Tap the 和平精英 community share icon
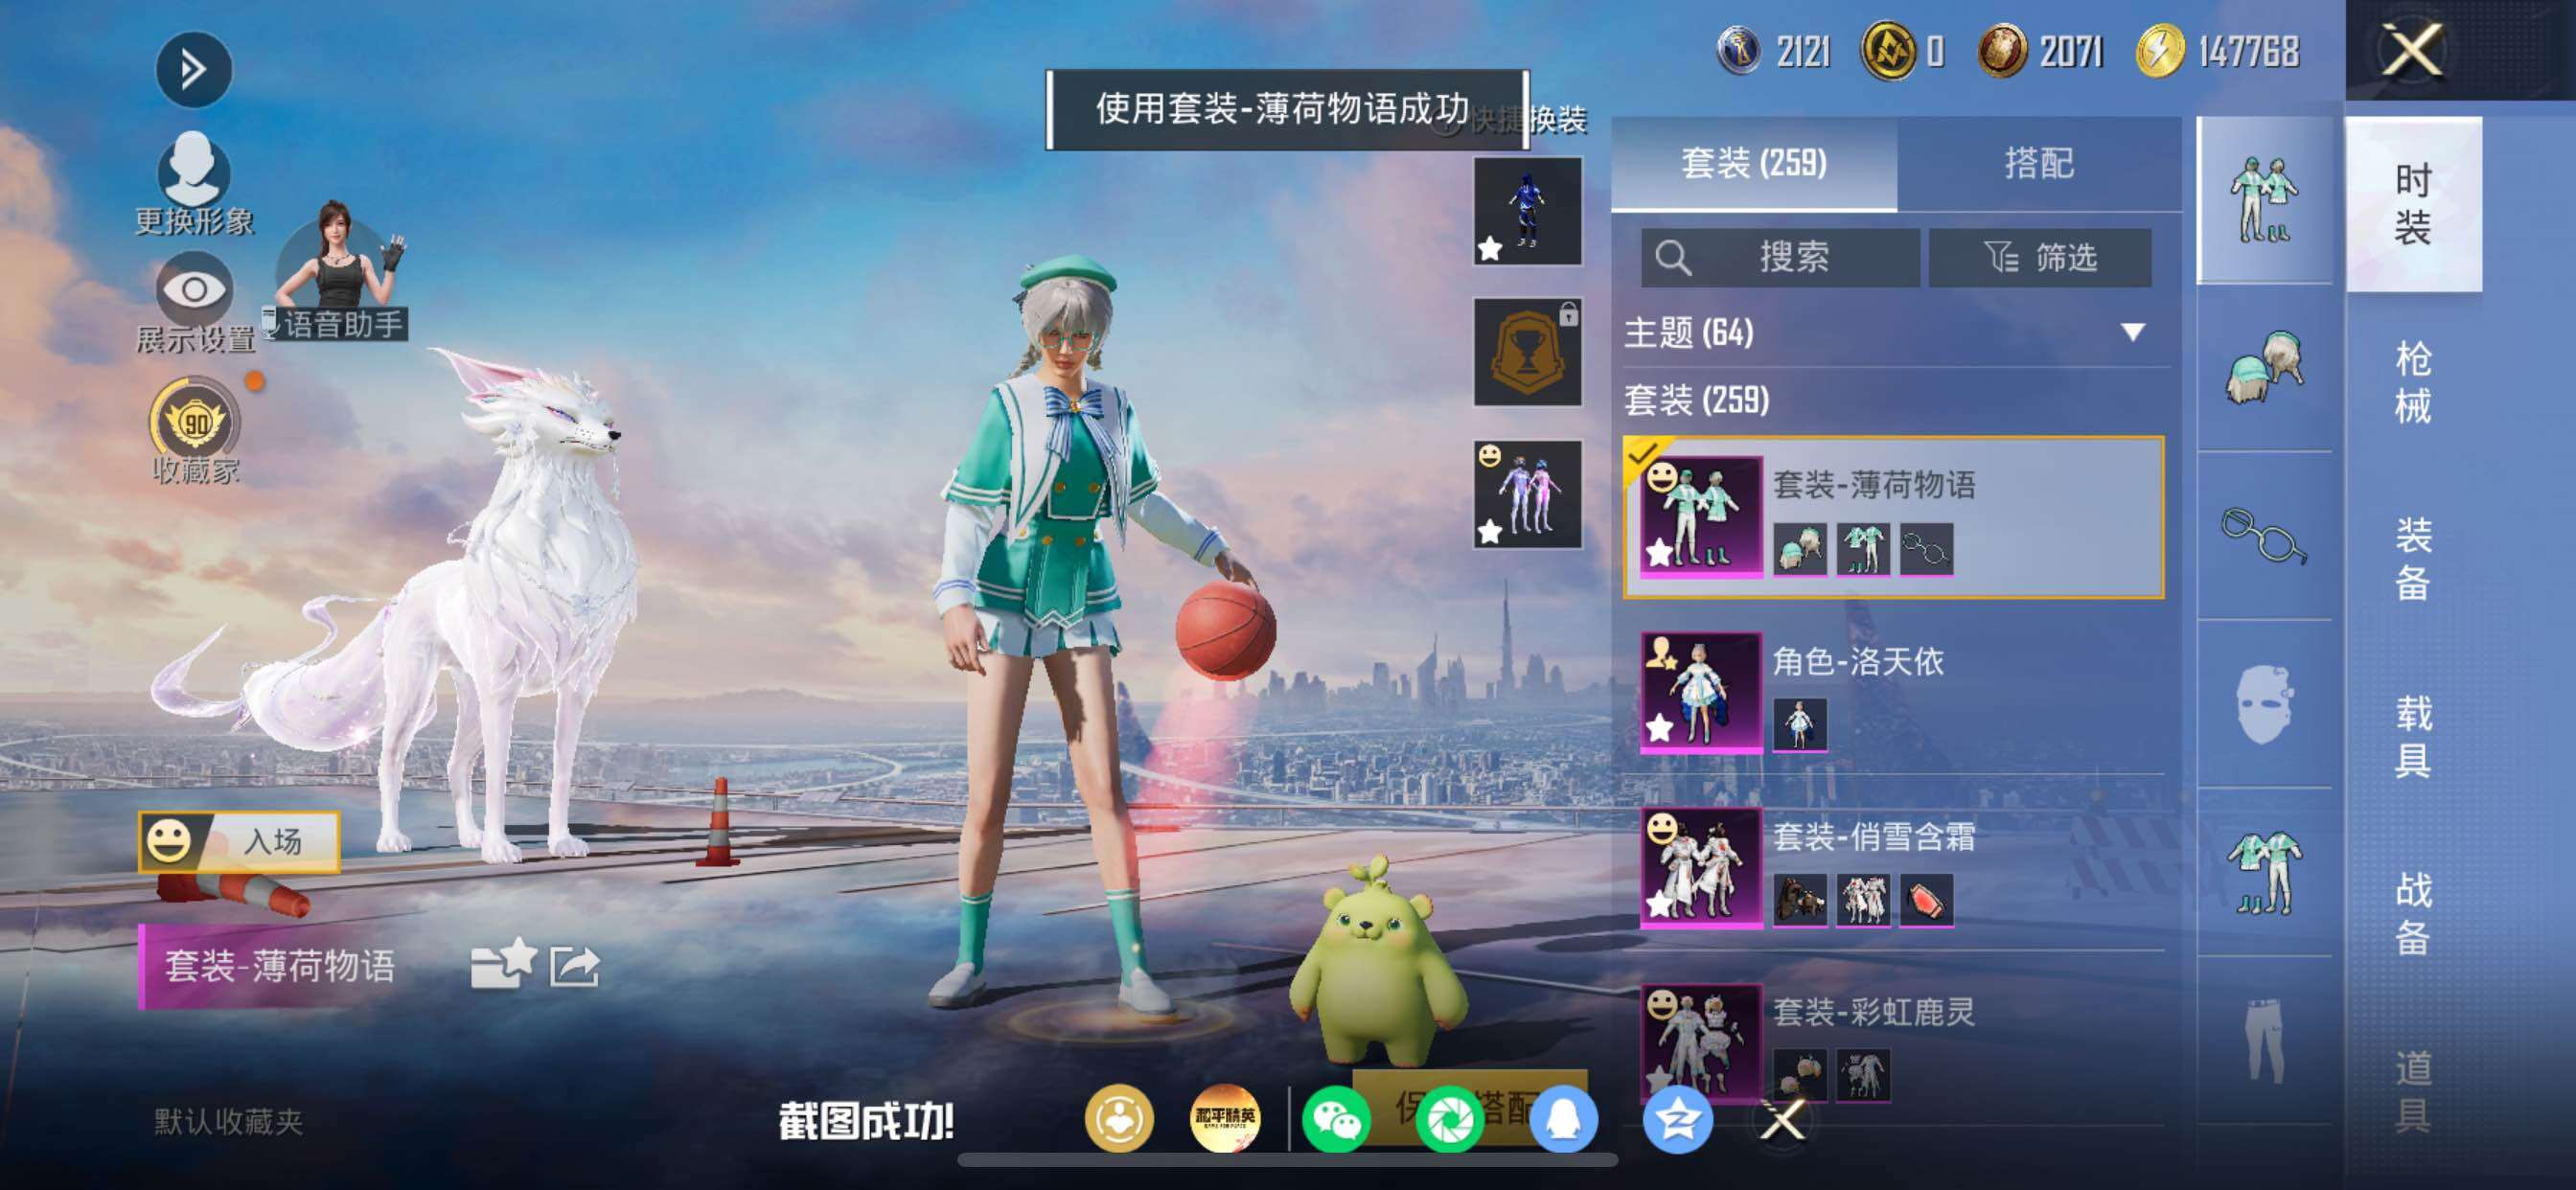Image resolution: width=2576 pixels, height=1190 pixels. click(1225, 1118)
